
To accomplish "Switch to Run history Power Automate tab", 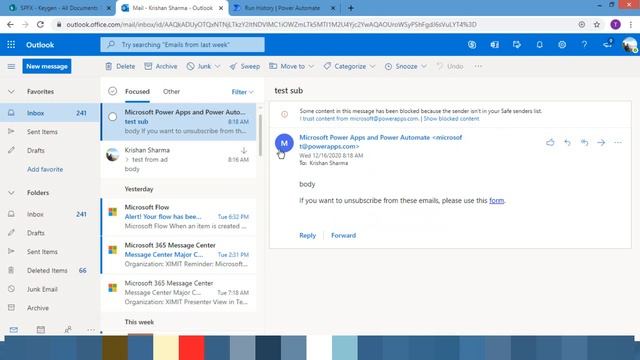I will pos(284,8).
